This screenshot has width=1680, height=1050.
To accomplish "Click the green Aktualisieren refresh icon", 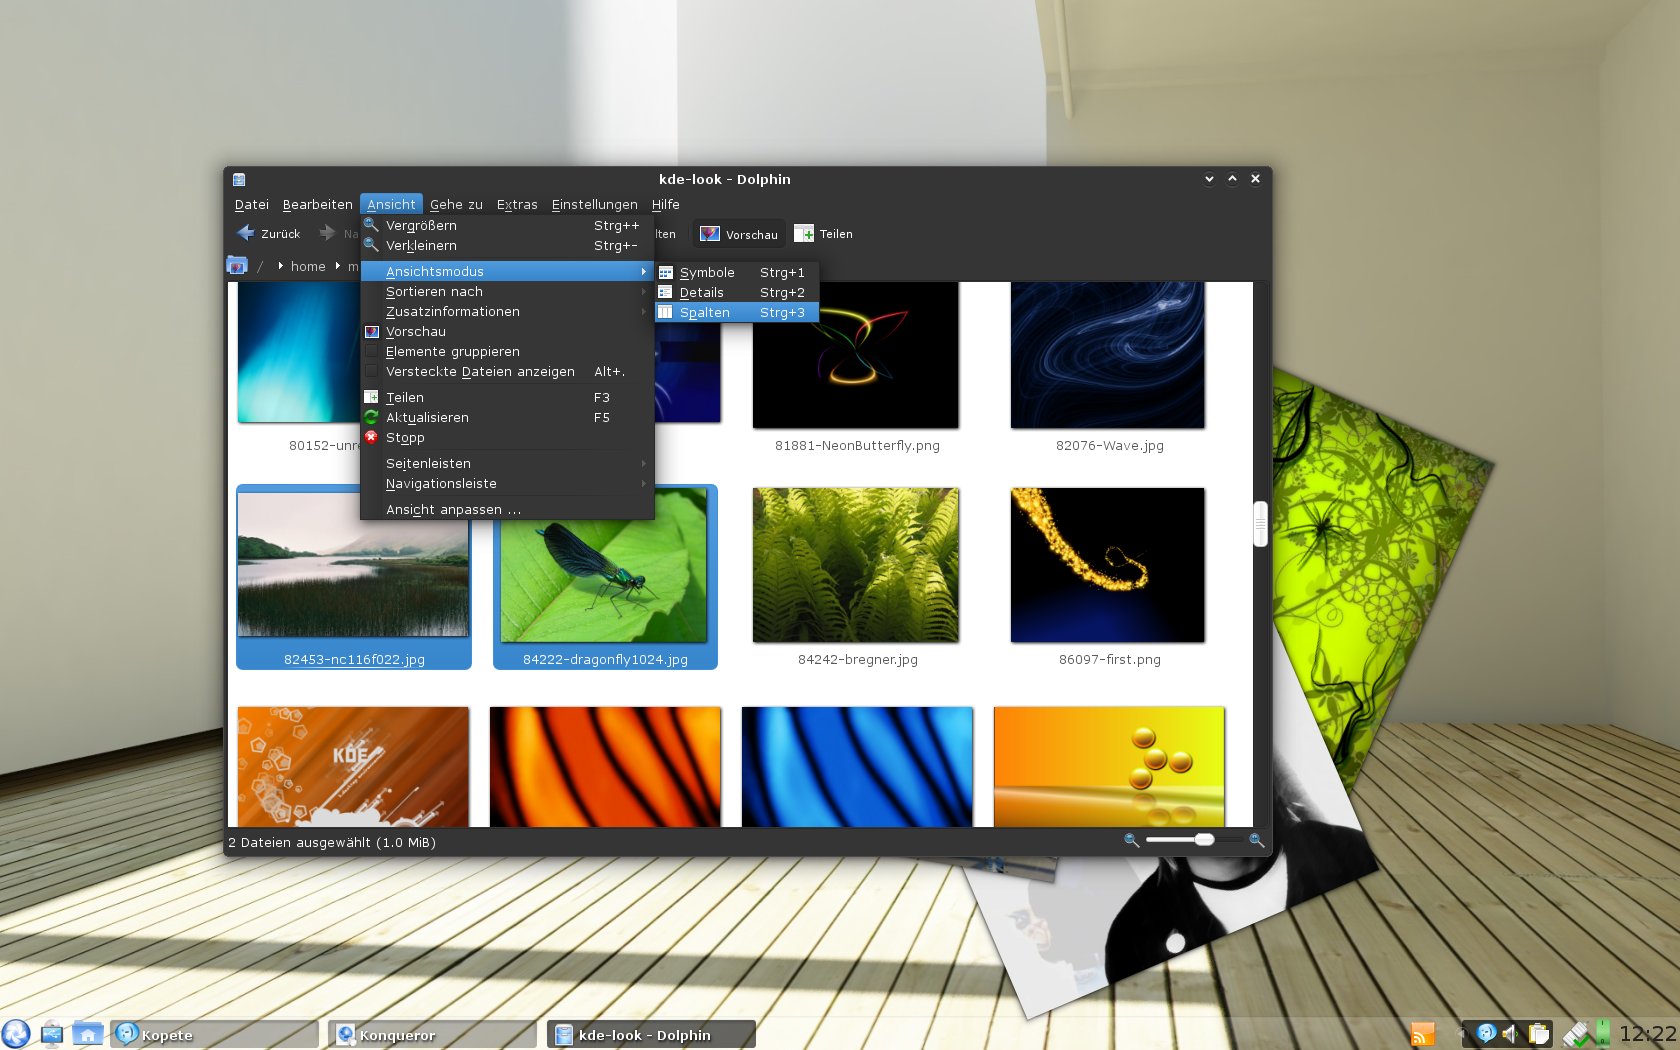I will [x=371, y=417].
